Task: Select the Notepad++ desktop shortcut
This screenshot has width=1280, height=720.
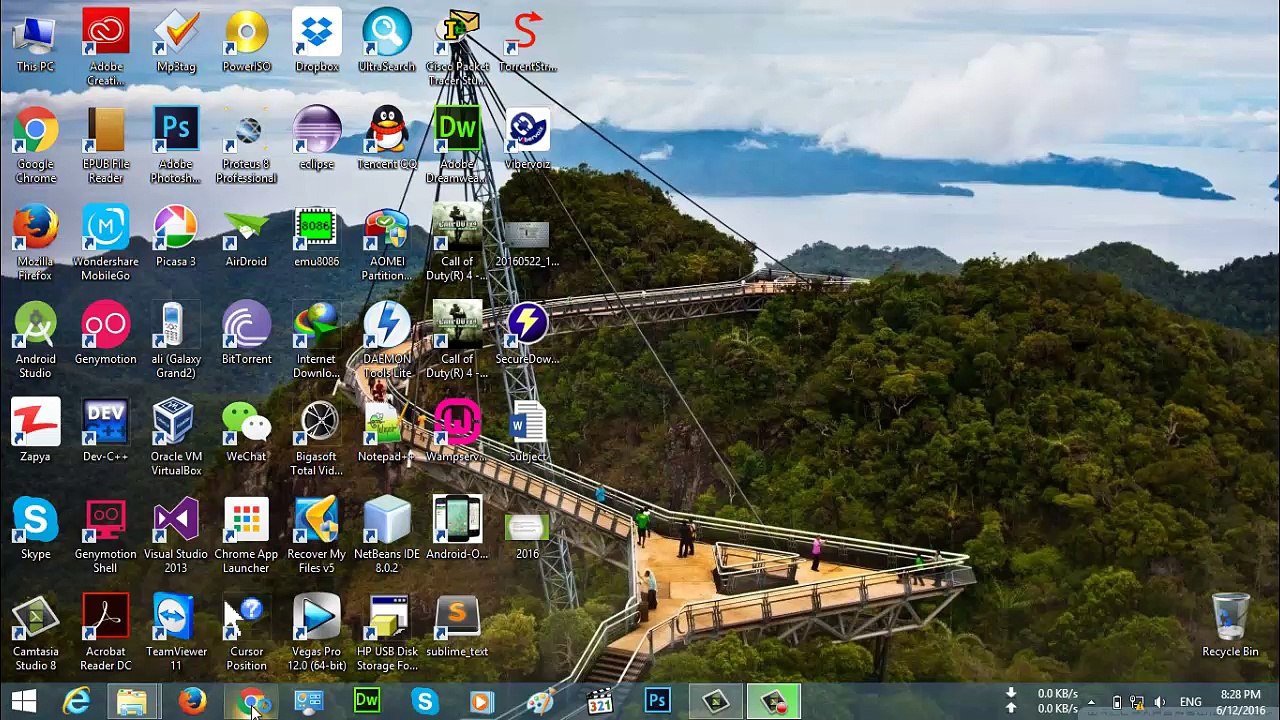Action: (x=387, y=431)
